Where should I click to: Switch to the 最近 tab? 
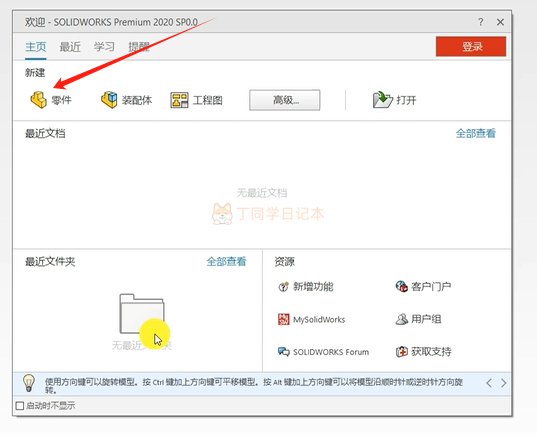coord(70,47)
